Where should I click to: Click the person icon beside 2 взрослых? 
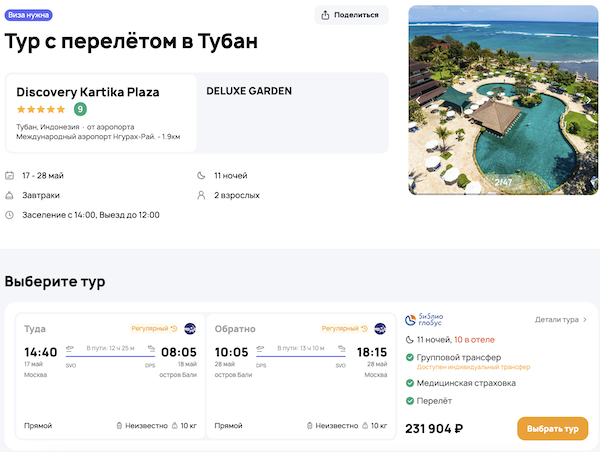[x=202, y=195]
